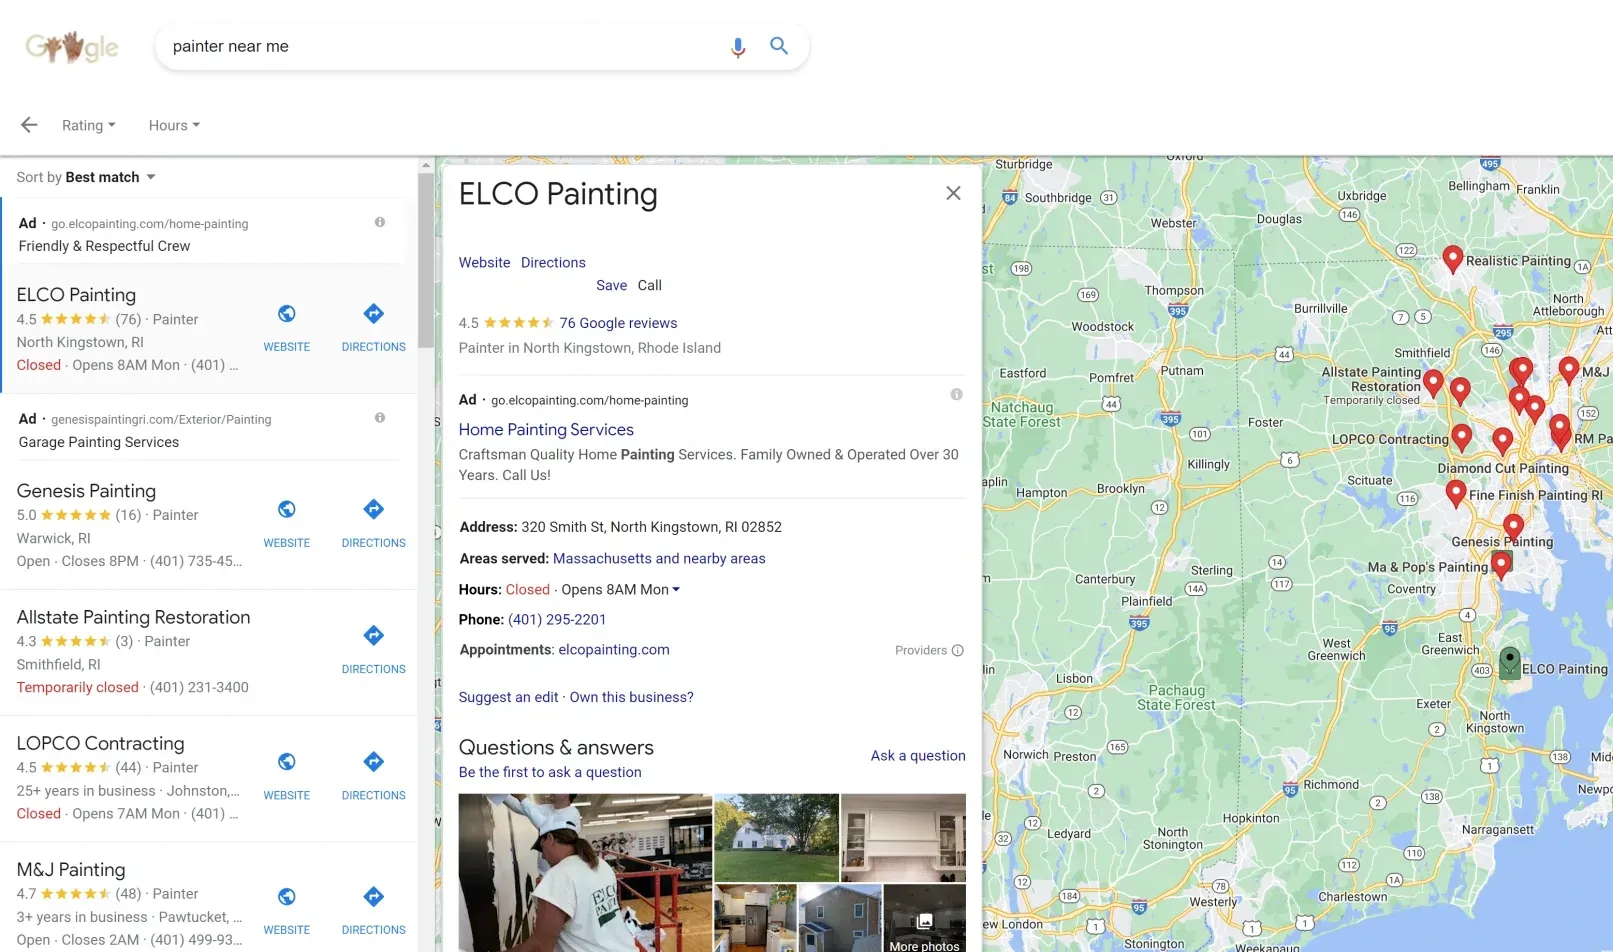Image resolution: width=1613 pixels, height=952 pixels.
Task: Click Genesis Painting map pin
Action: click(1514, 528)
